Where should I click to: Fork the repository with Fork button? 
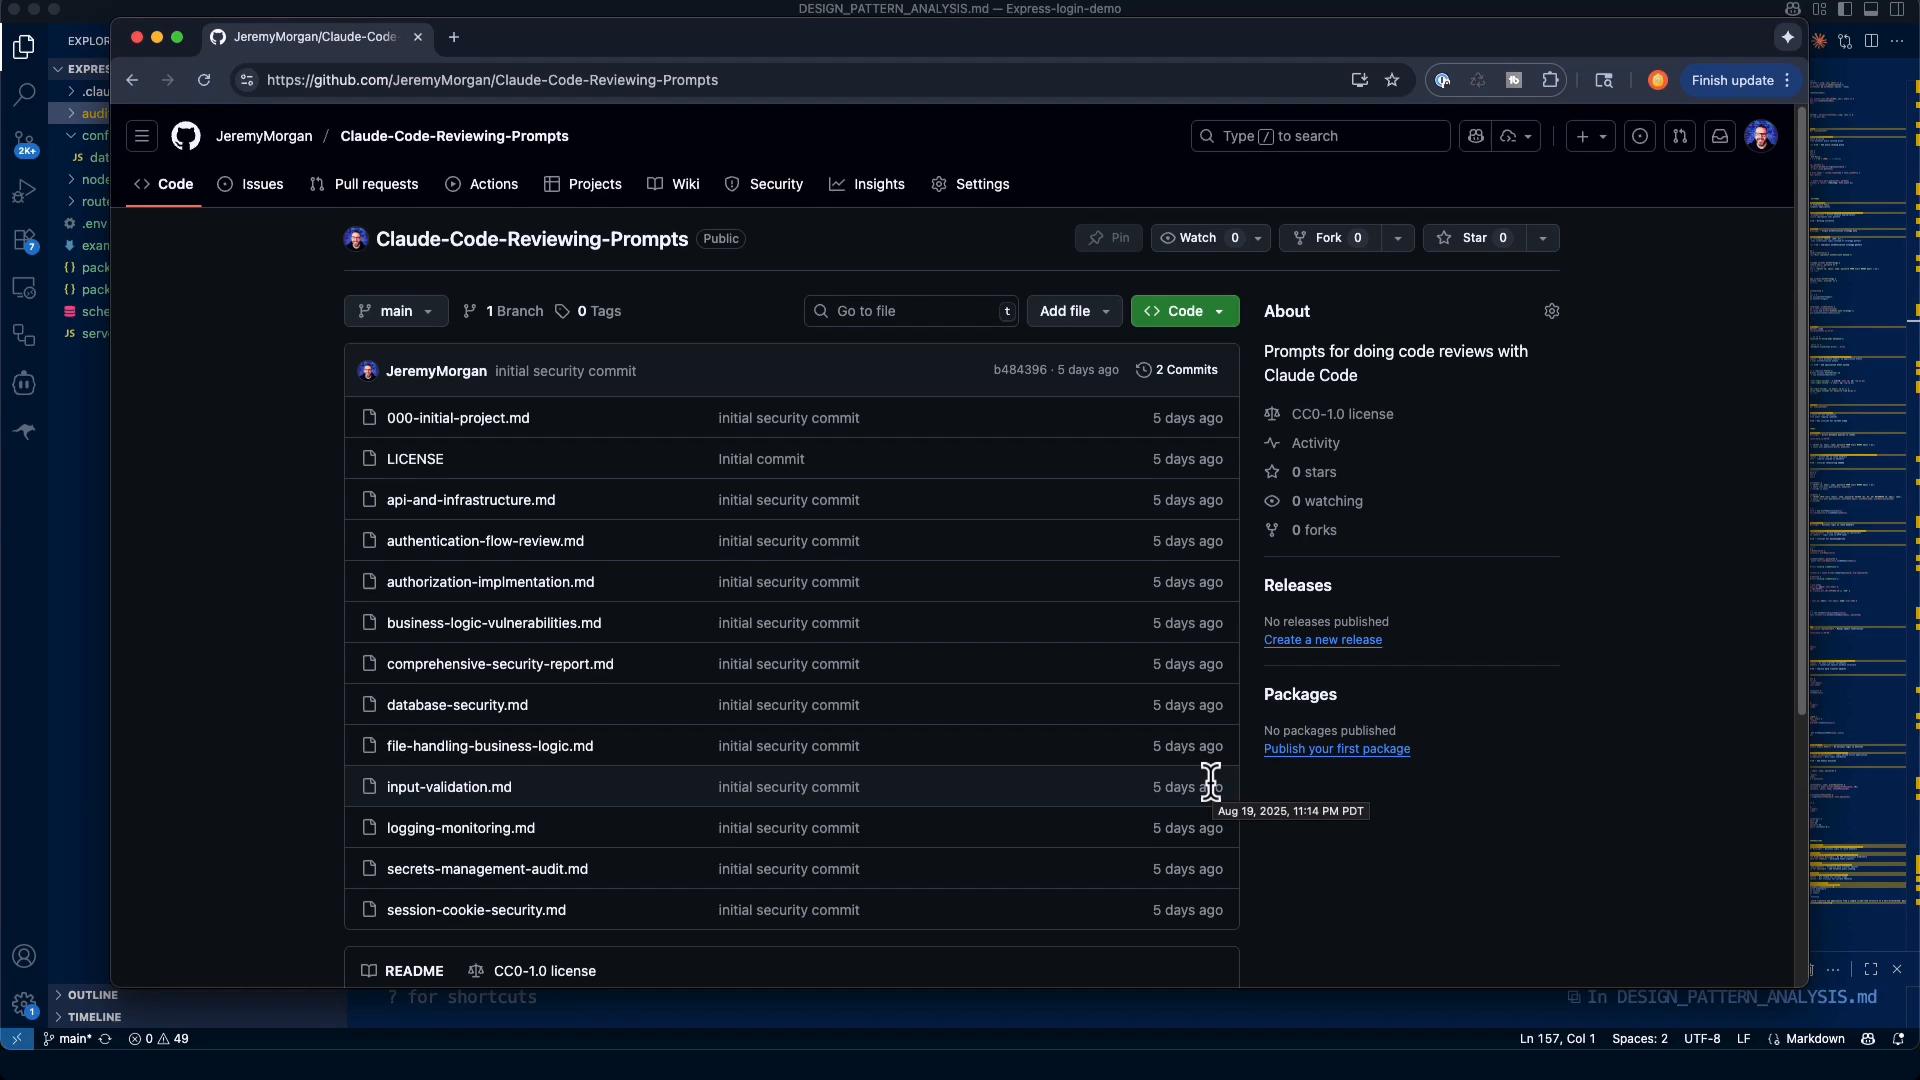[x=1330, y=238]
